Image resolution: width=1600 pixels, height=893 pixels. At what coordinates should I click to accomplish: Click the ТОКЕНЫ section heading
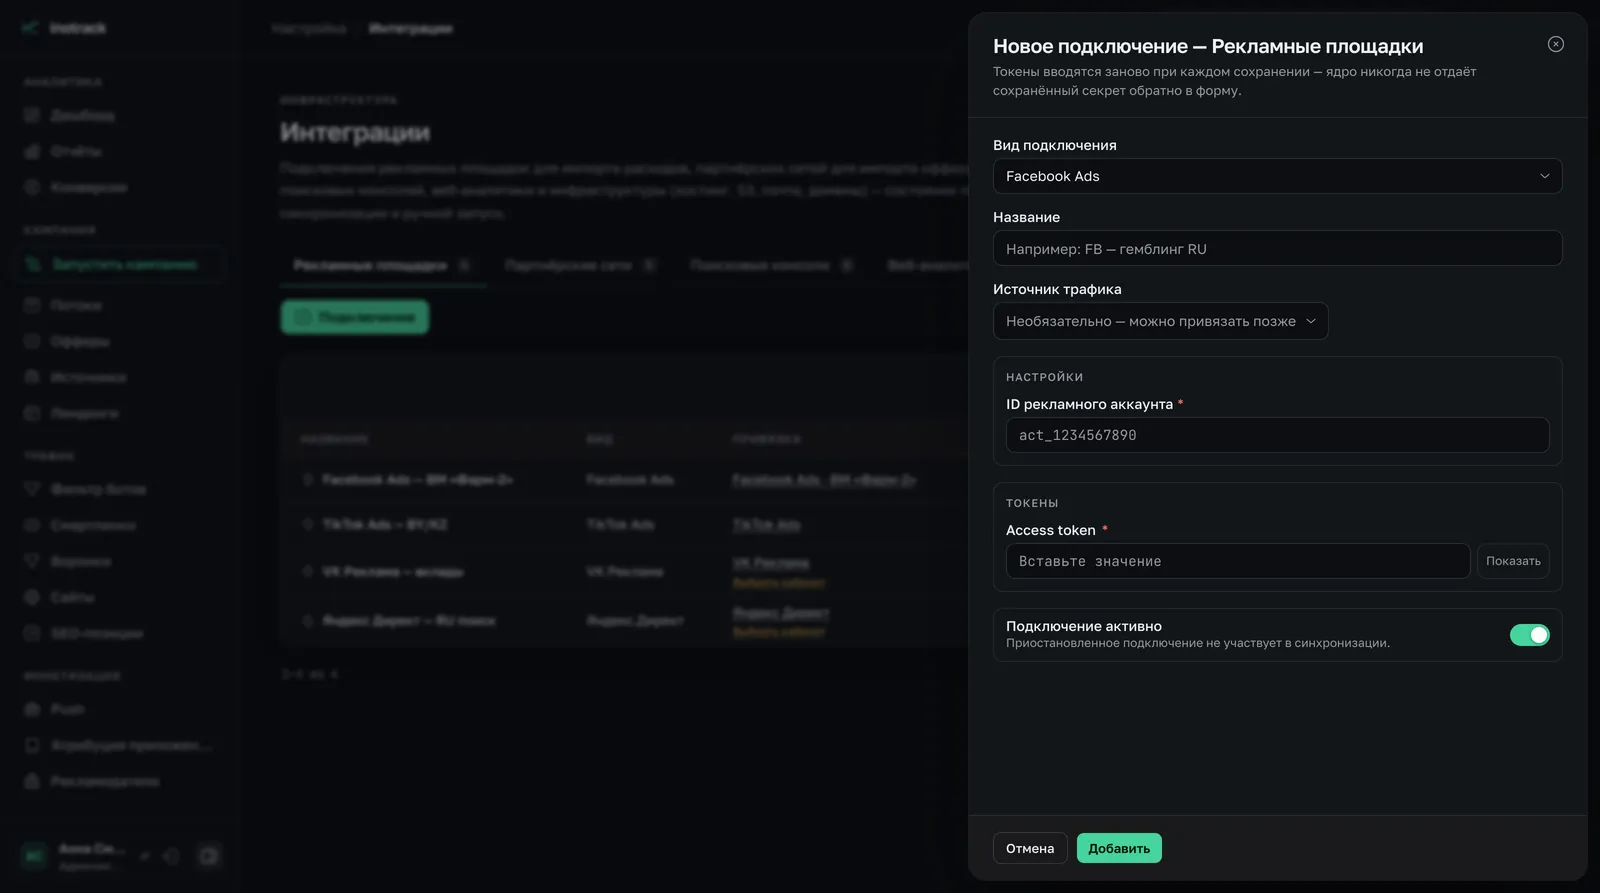[x=1032, y=503]
